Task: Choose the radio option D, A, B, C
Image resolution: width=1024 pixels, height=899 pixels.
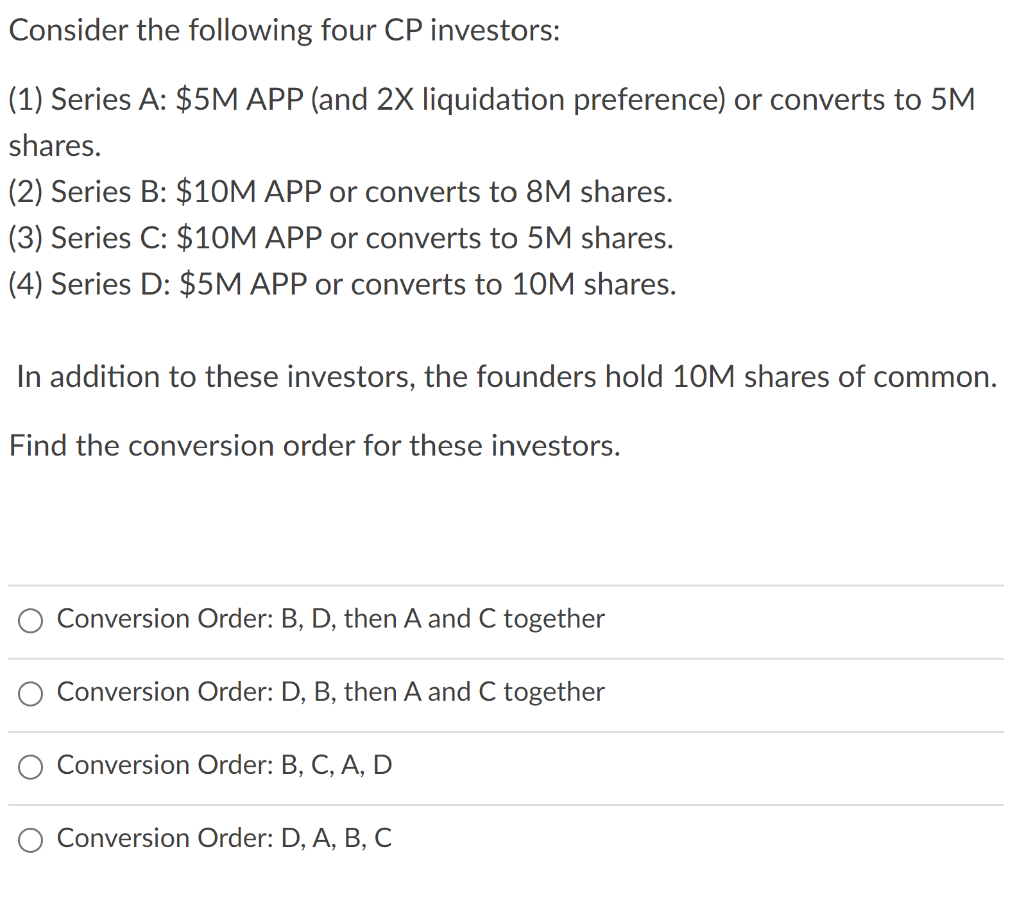Action: coord(31,840)
